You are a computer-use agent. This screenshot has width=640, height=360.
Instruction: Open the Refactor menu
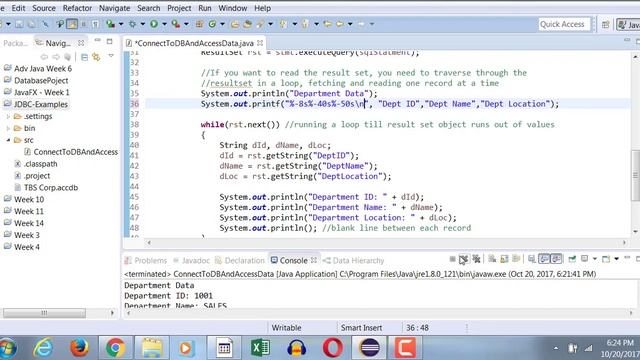point(77,8)
